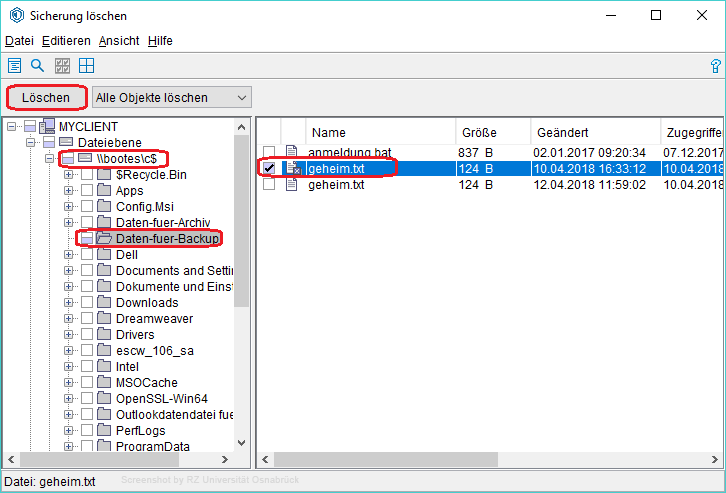Check the anmeldung.bat file checkbox
This screenshot has height=493, width=726.
(269, 152)
